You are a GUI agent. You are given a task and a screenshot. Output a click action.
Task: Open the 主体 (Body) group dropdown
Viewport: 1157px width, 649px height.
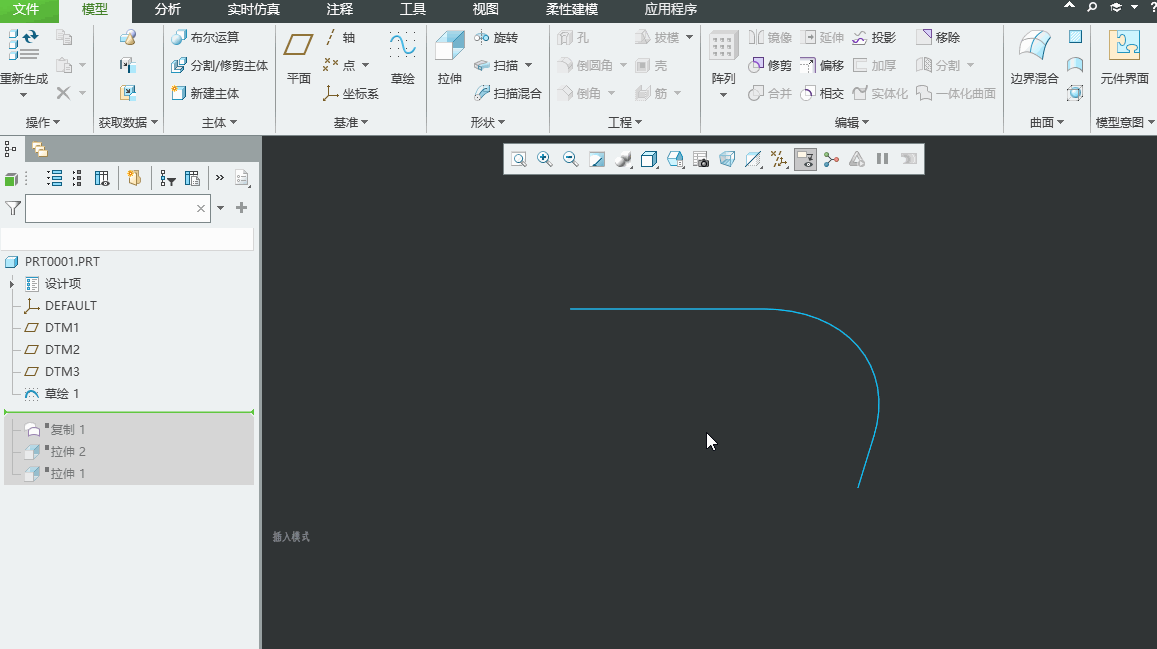coord(219,122)
